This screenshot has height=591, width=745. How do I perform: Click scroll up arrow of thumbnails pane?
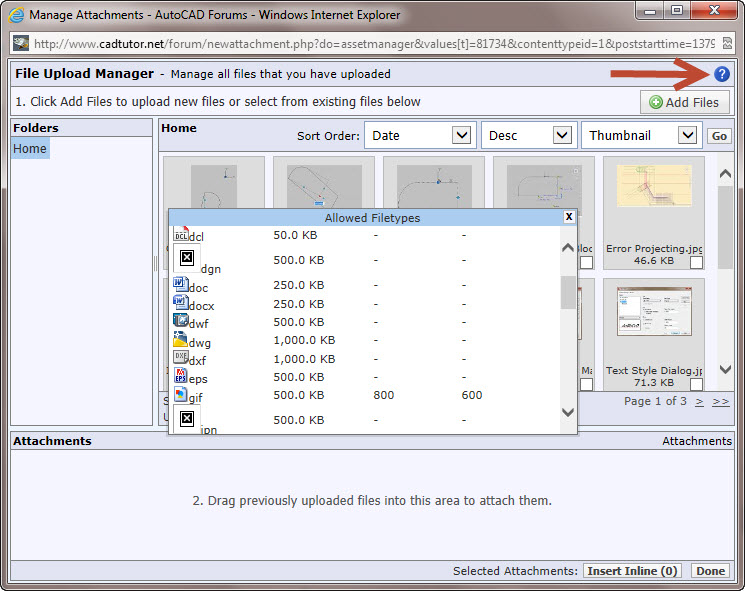pyautogui.click(x=725, y=173)
